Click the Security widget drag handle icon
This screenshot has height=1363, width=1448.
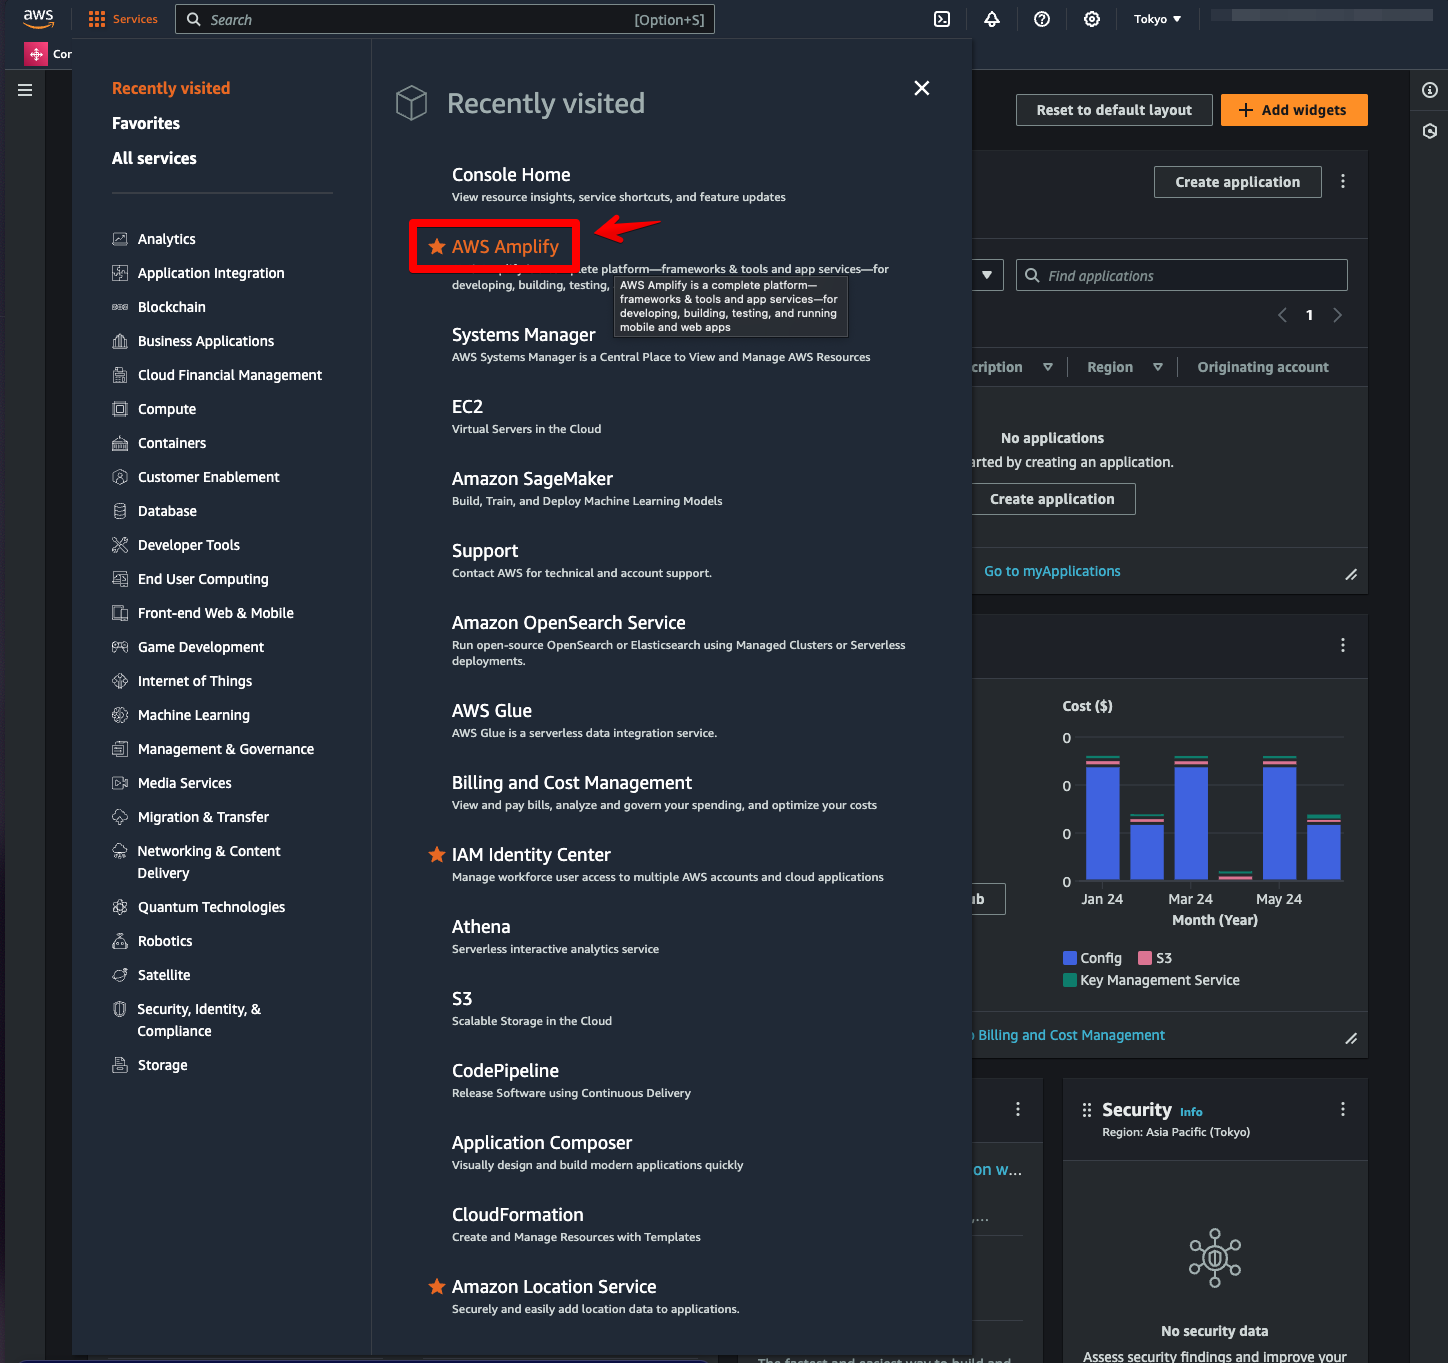click(x=1086, y=1110)
